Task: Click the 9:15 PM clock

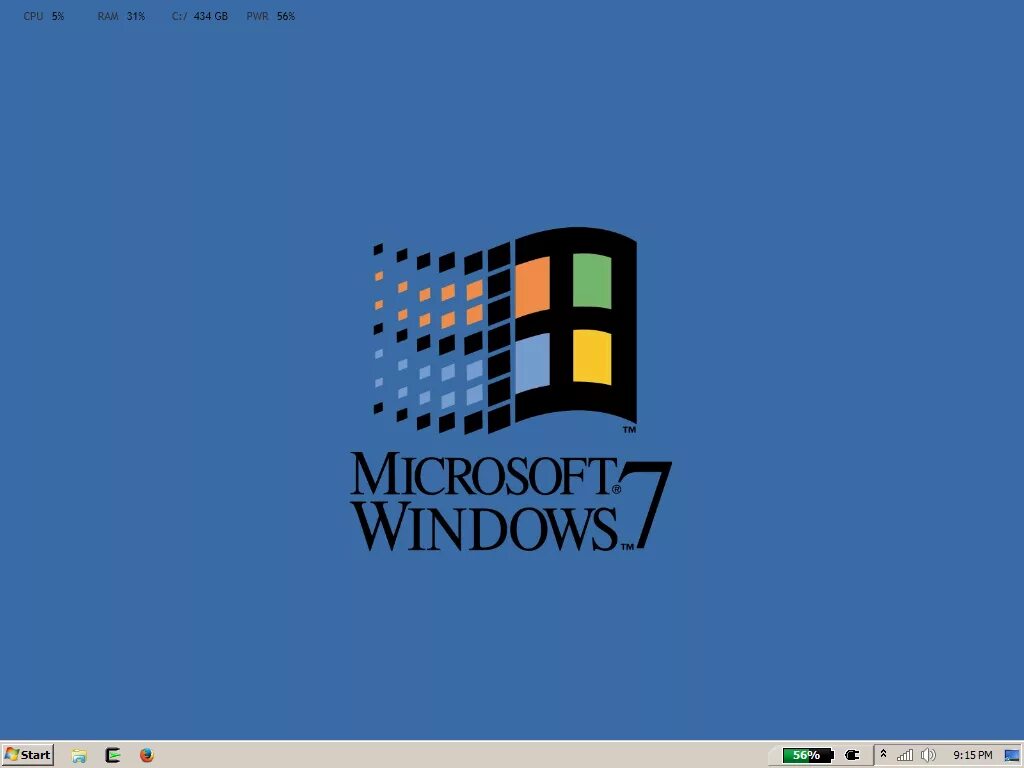Action: coord(972,756)
